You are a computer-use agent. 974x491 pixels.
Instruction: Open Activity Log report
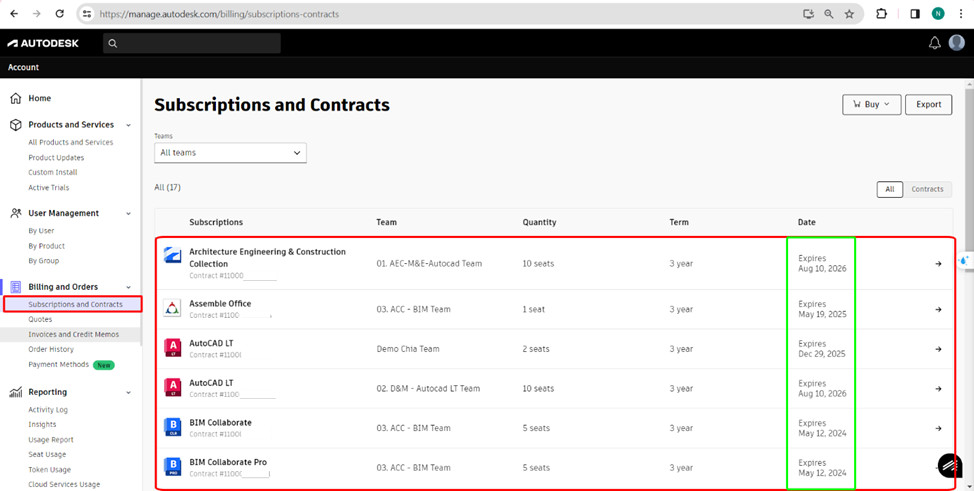pyautogui.click(x=48, y=410)
